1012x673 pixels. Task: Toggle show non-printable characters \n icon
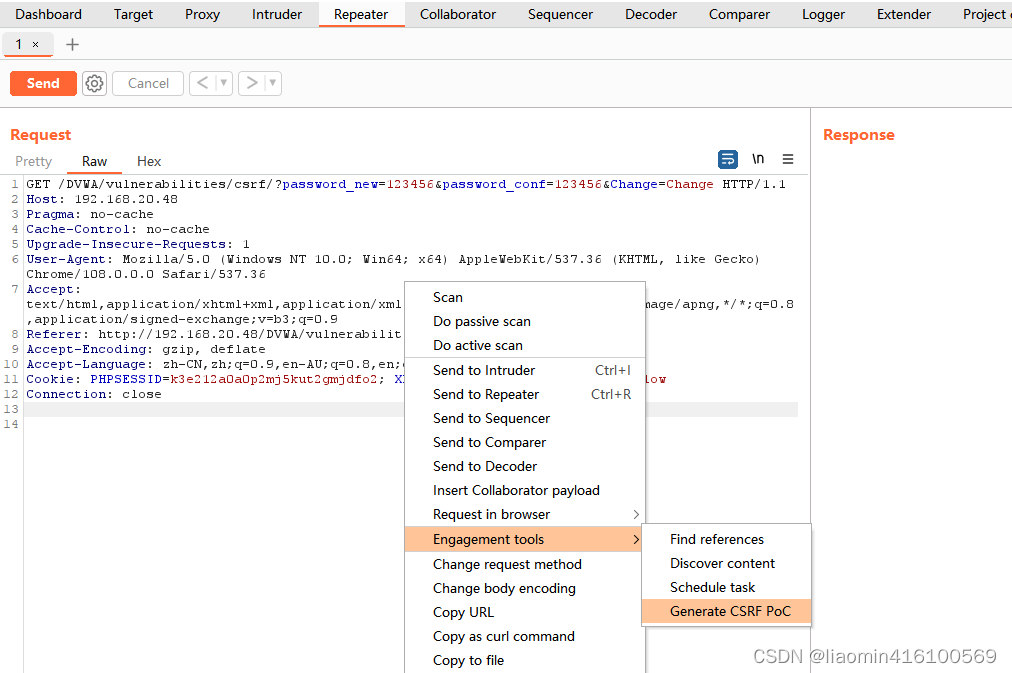pos(758,159)
